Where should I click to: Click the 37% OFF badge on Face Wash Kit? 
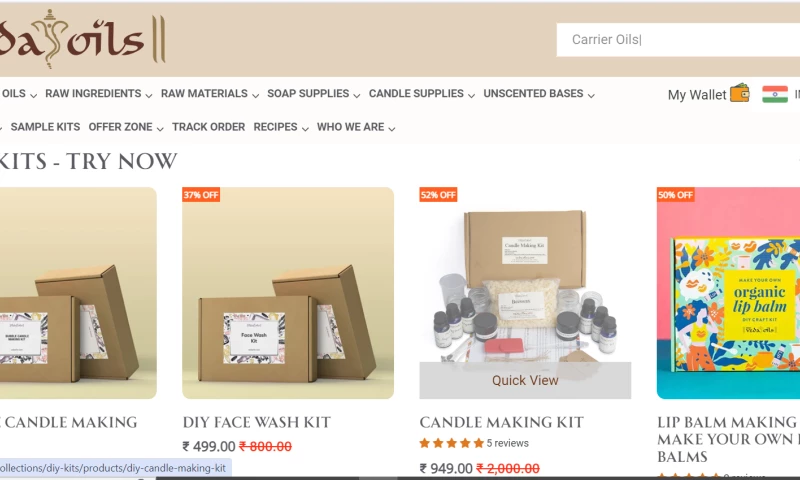click(x=201, y=194)
